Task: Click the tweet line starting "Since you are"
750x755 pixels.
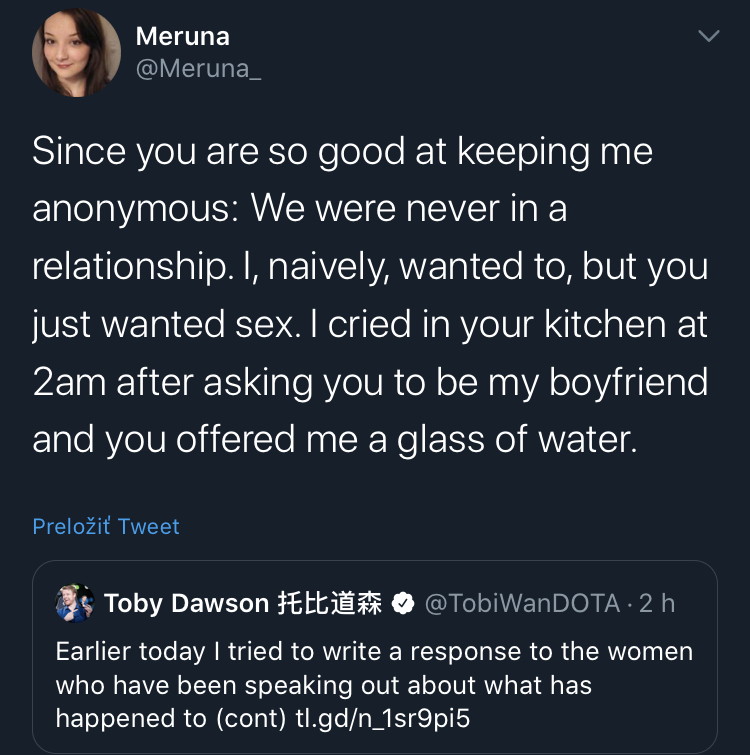Action: (342, 152)
